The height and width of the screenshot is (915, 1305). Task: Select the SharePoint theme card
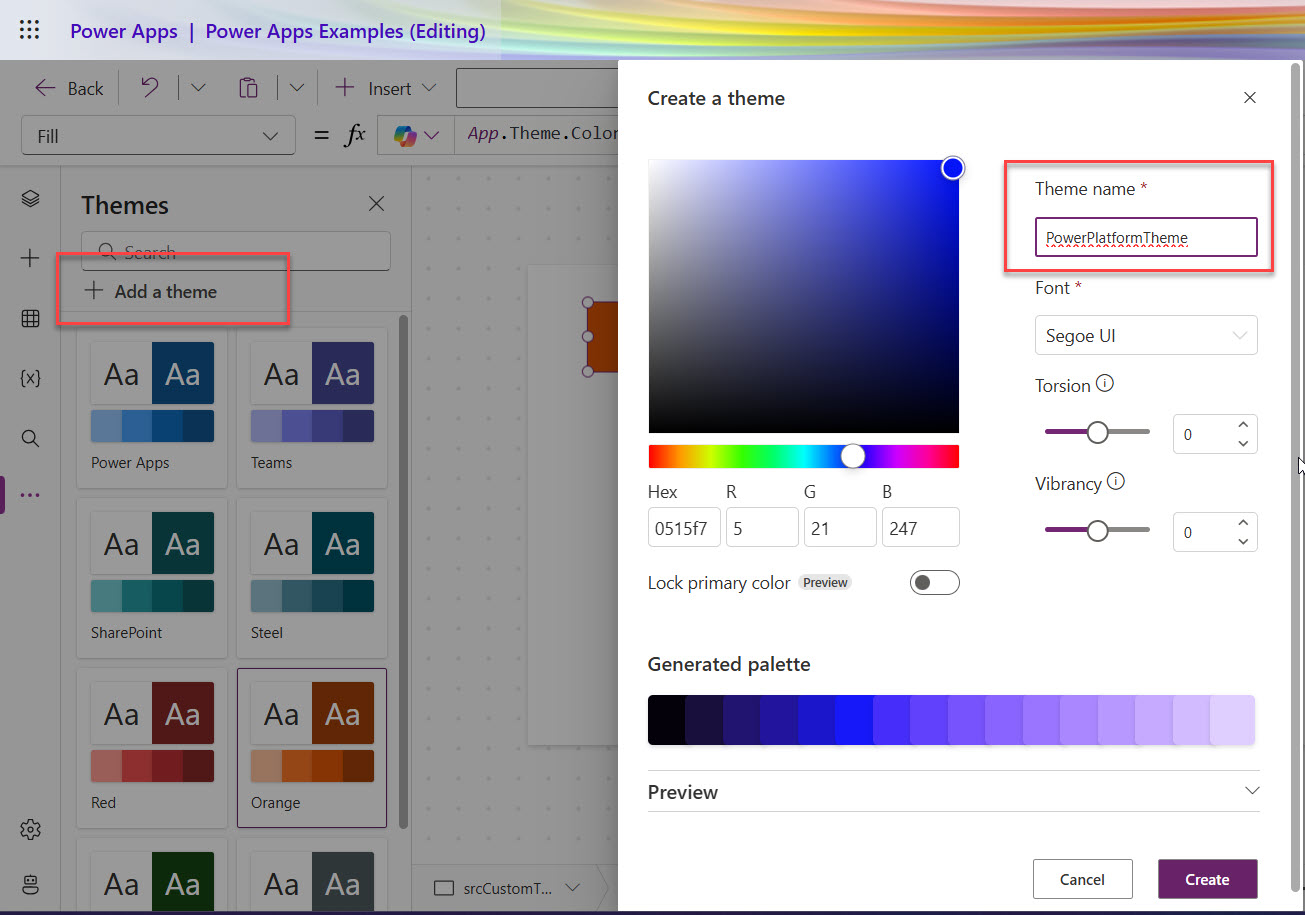152,578
